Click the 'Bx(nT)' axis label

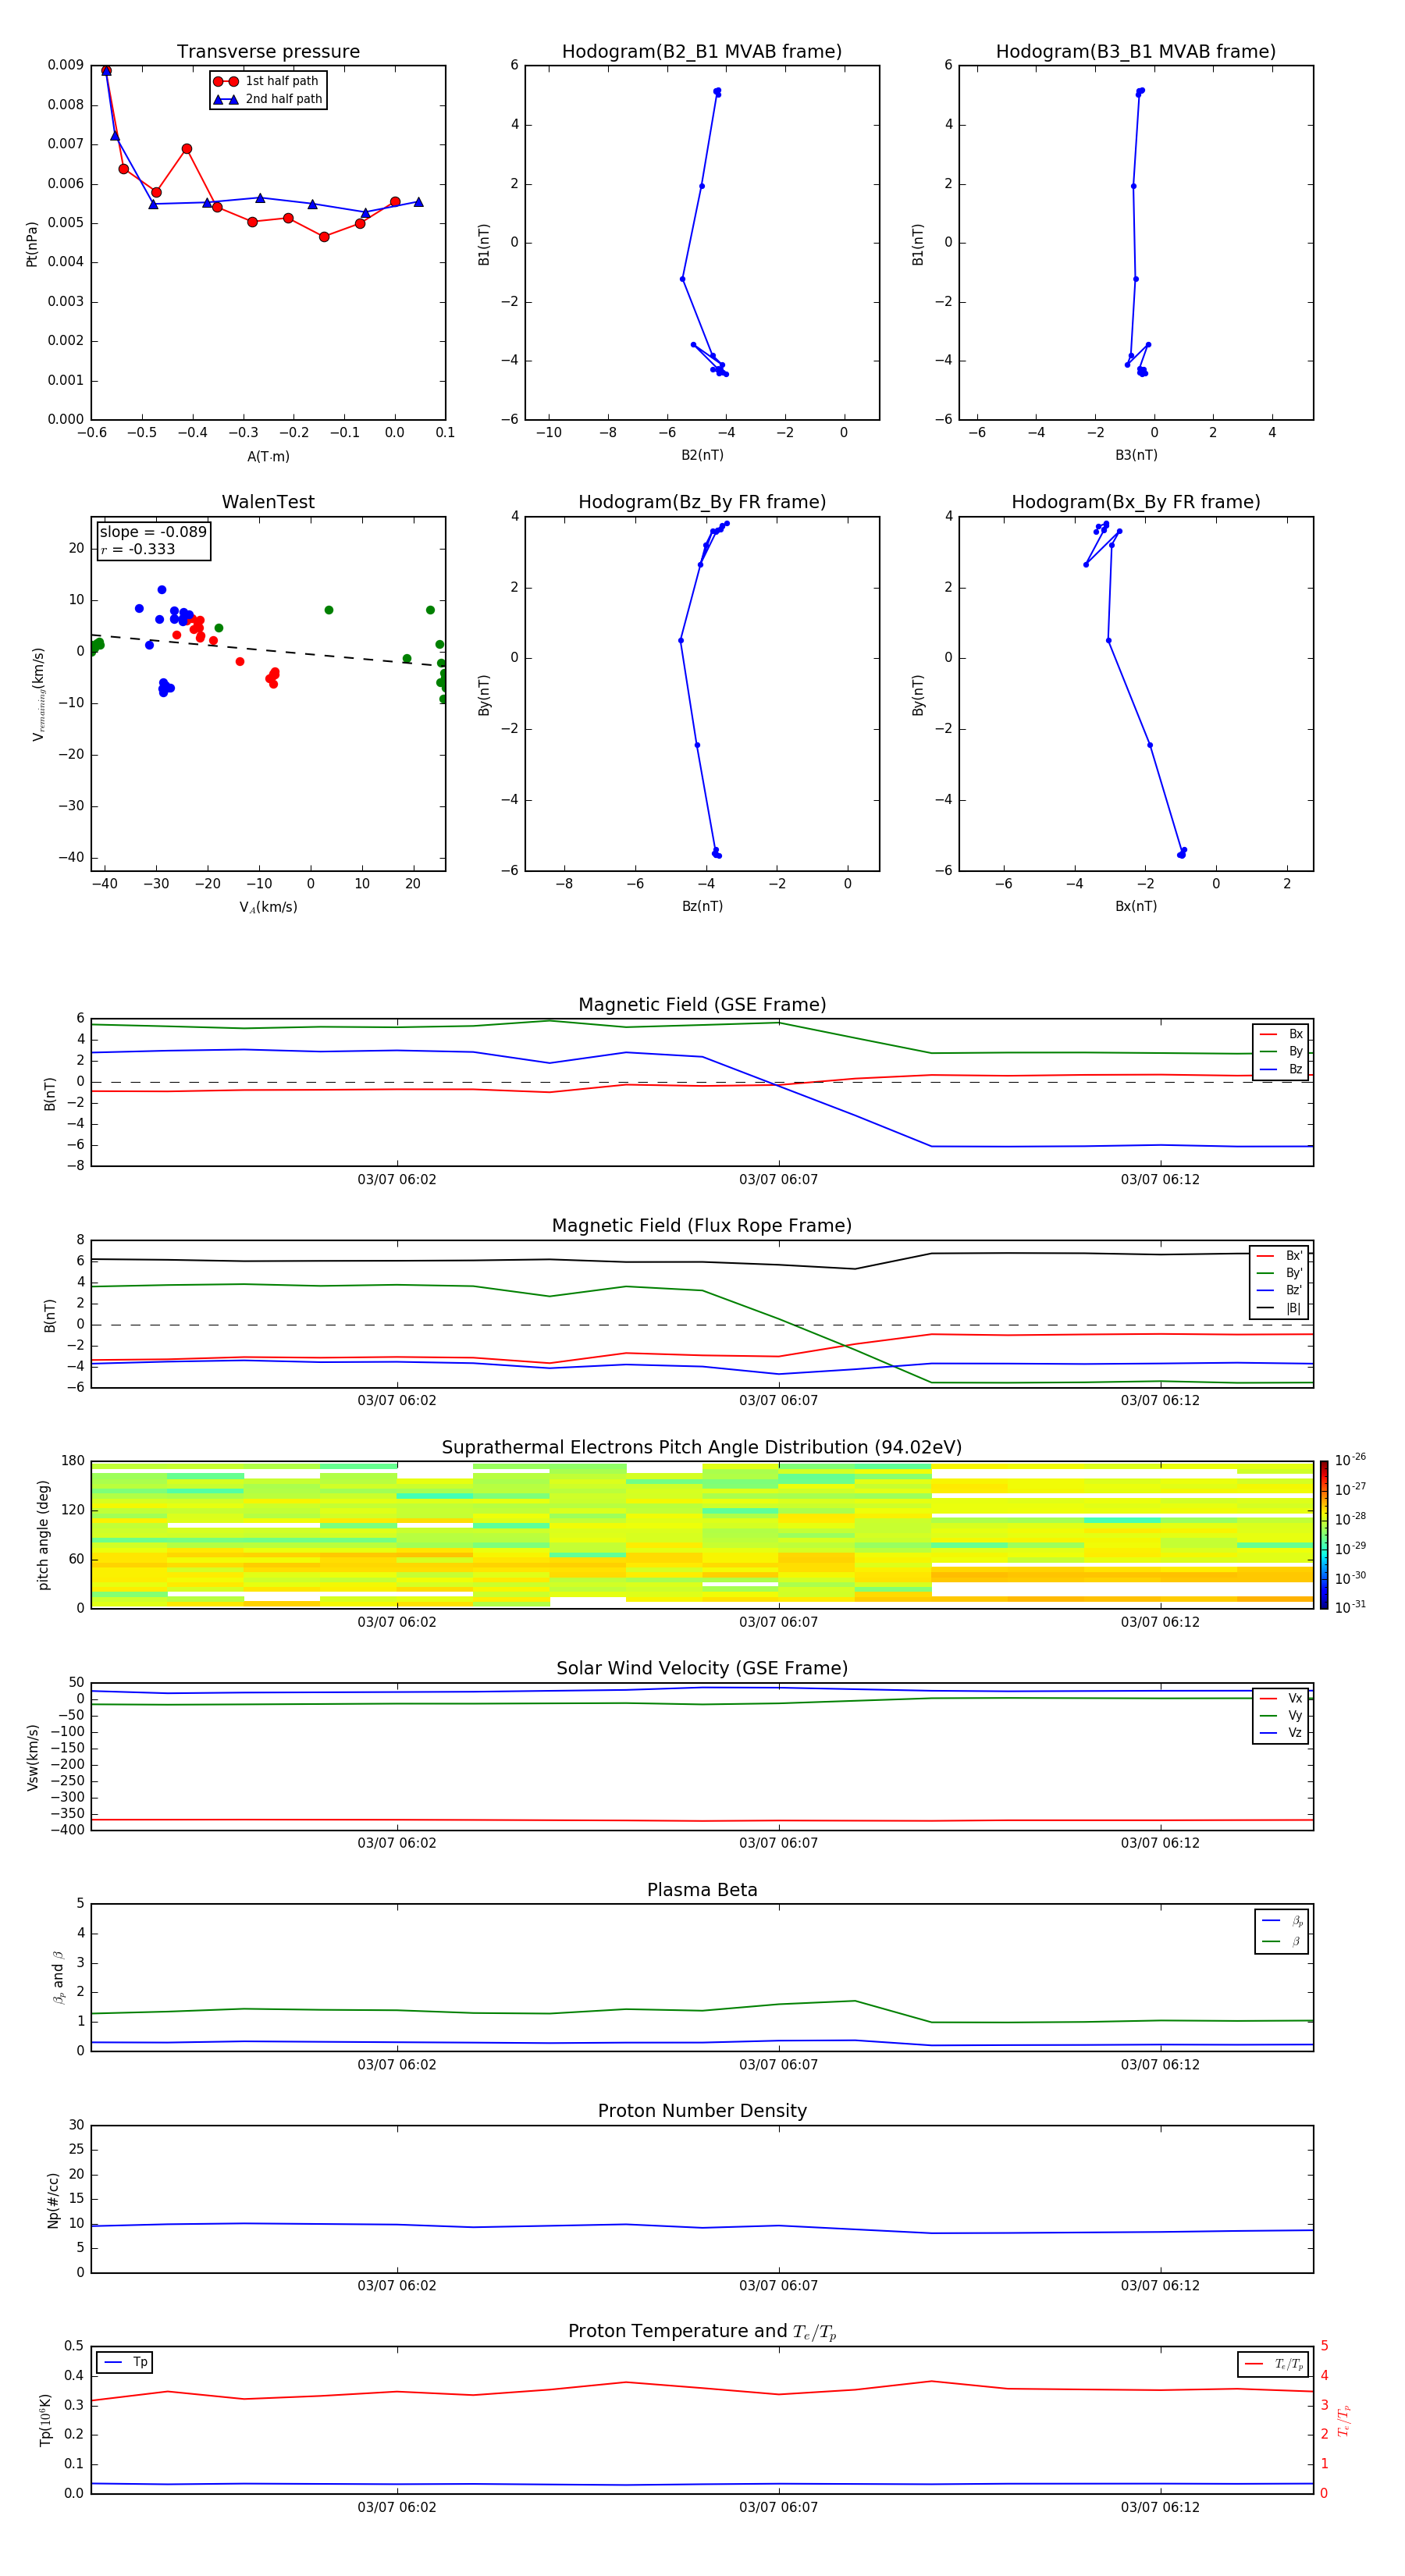[1136, 906]
